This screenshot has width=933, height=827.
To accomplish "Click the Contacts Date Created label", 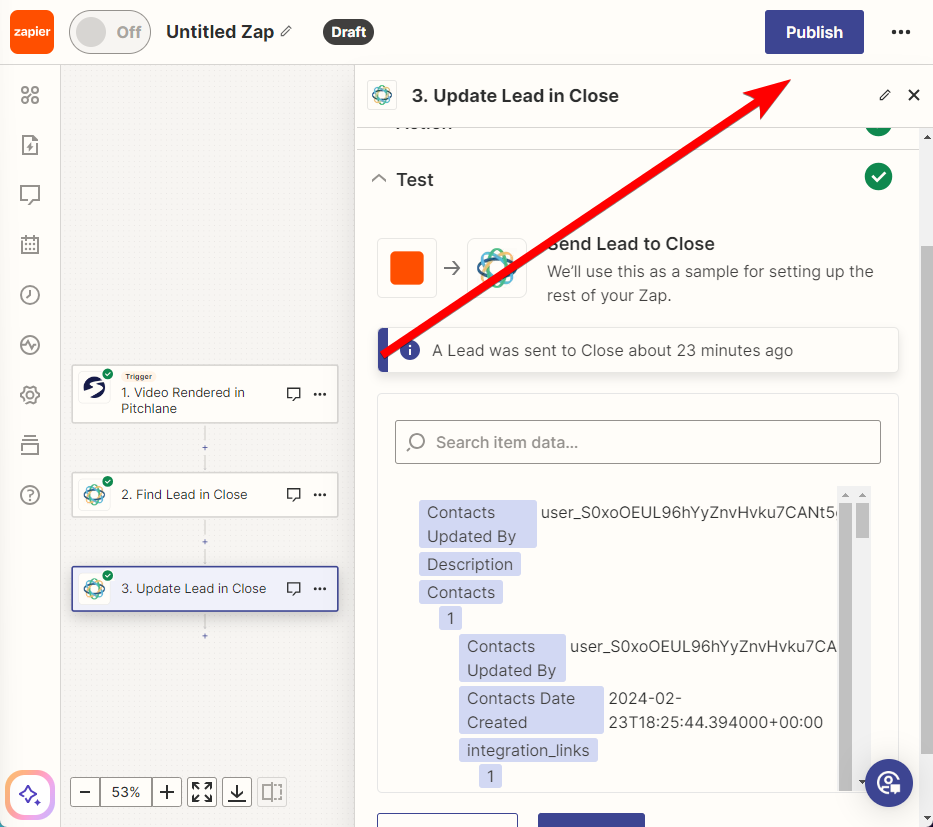I will pyautogui.click(x=531, y=710).
